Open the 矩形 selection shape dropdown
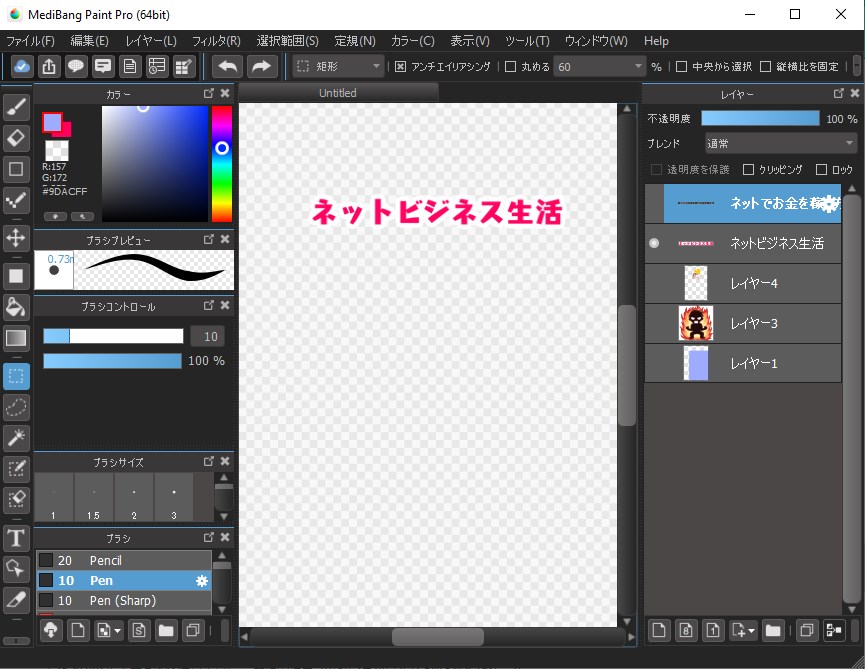The height and width of the screenshot is (669, 865). (x=340, y=67)
